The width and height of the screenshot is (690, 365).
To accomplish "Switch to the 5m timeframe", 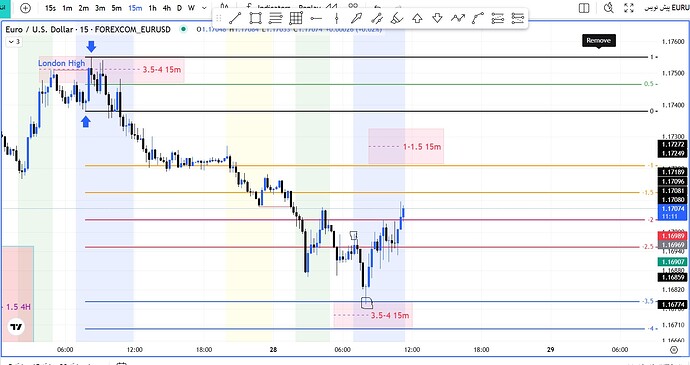I will point(117,8).
